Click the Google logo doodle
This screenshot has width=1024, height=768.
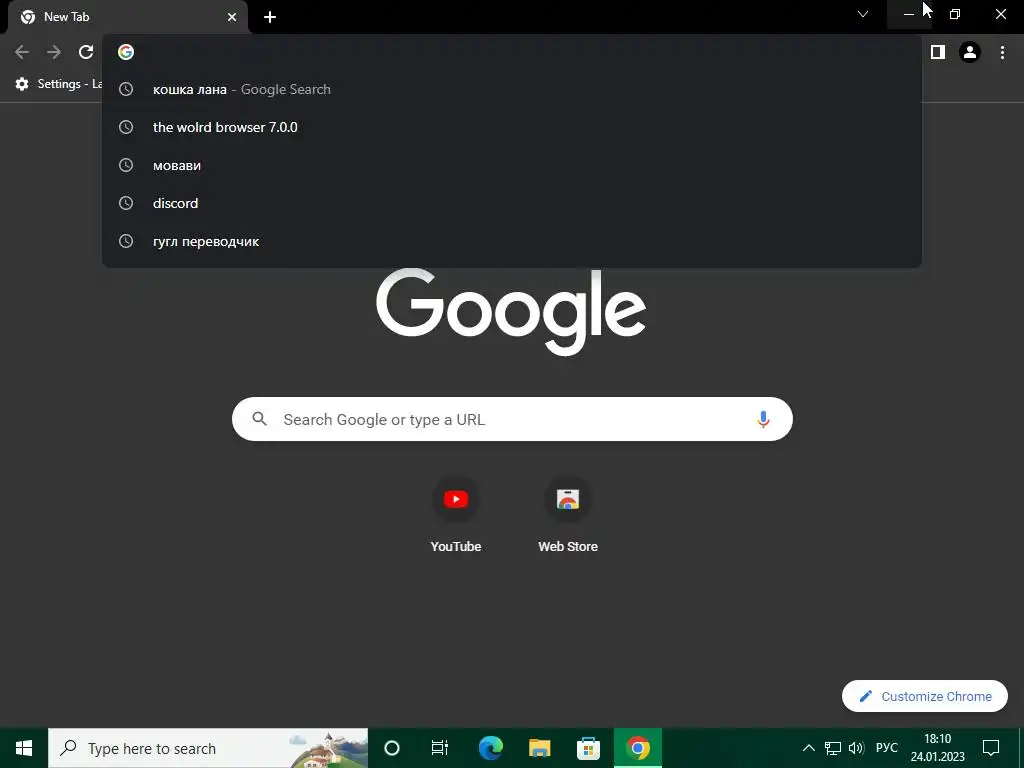pos(511,312)
